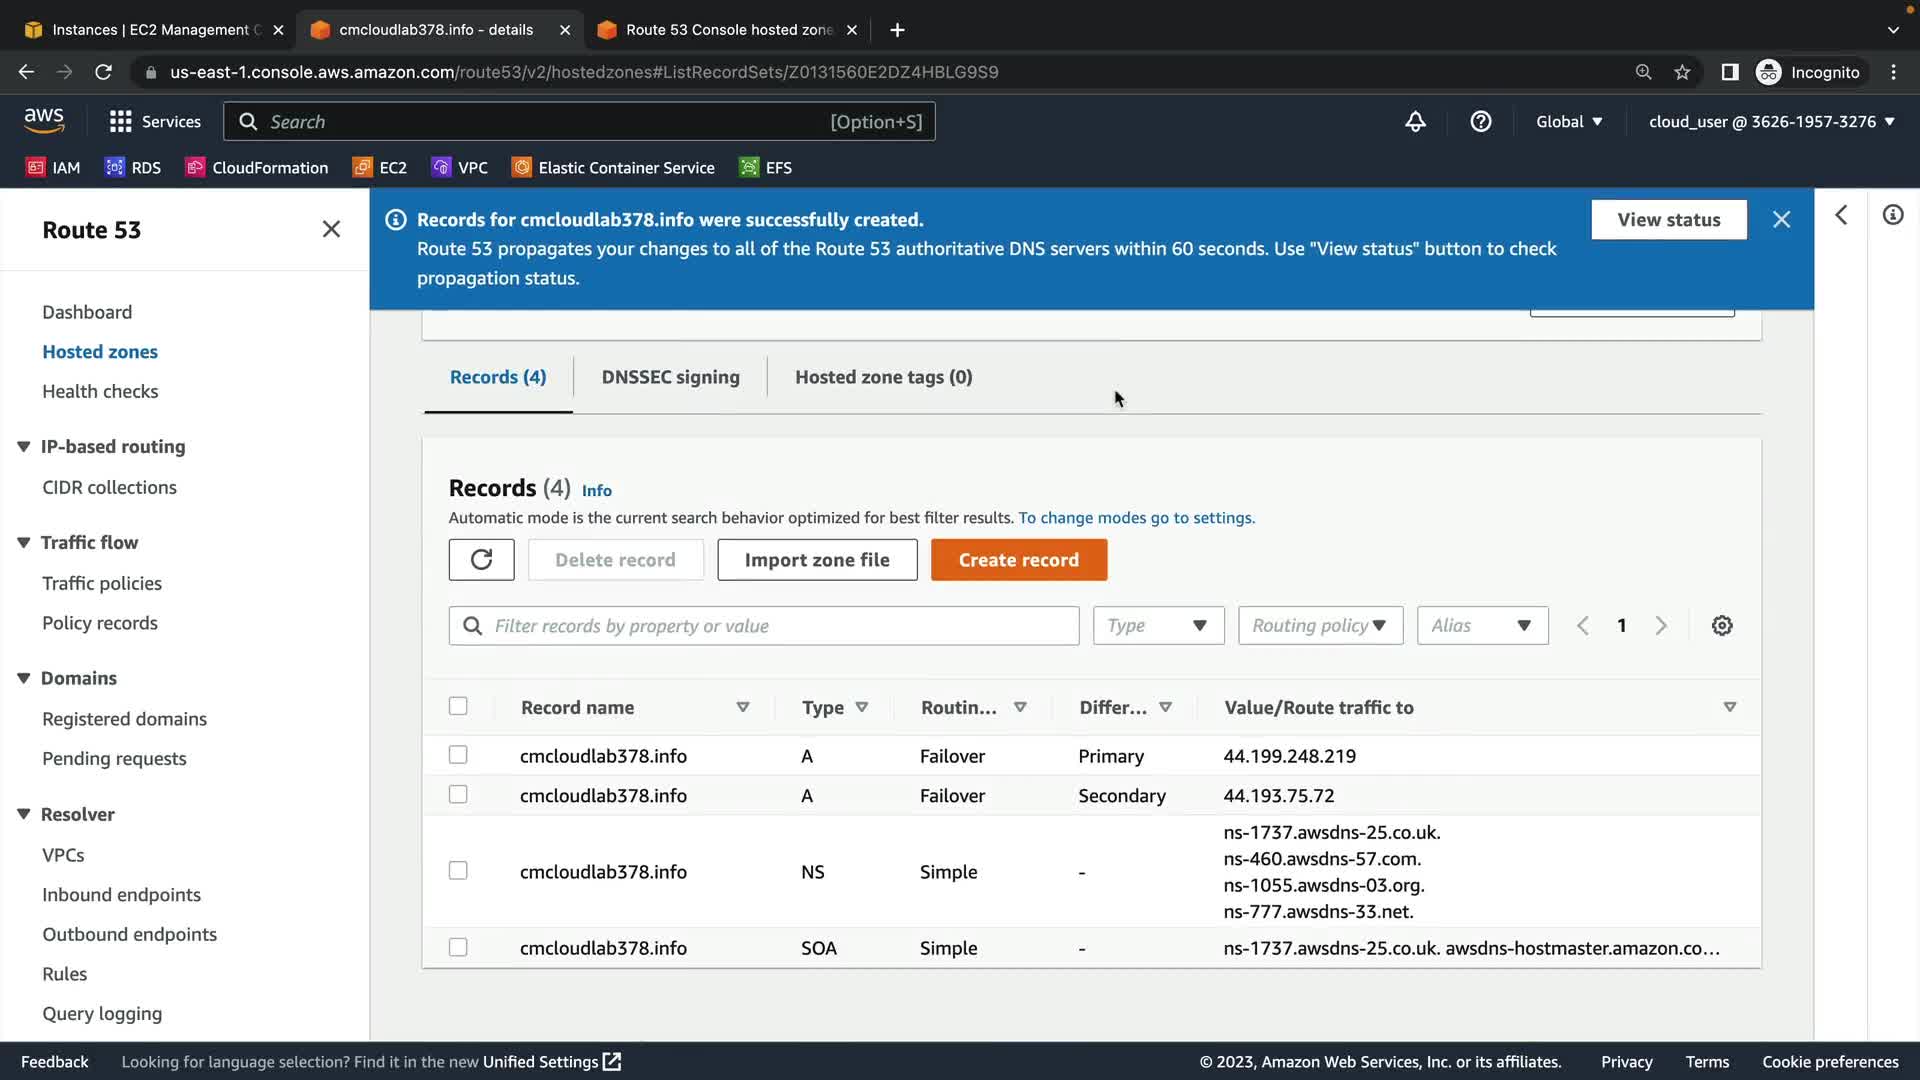1920x1080 pixels.
Task: Open the Services grid menu icon
Action: click(x=121, y=122)
